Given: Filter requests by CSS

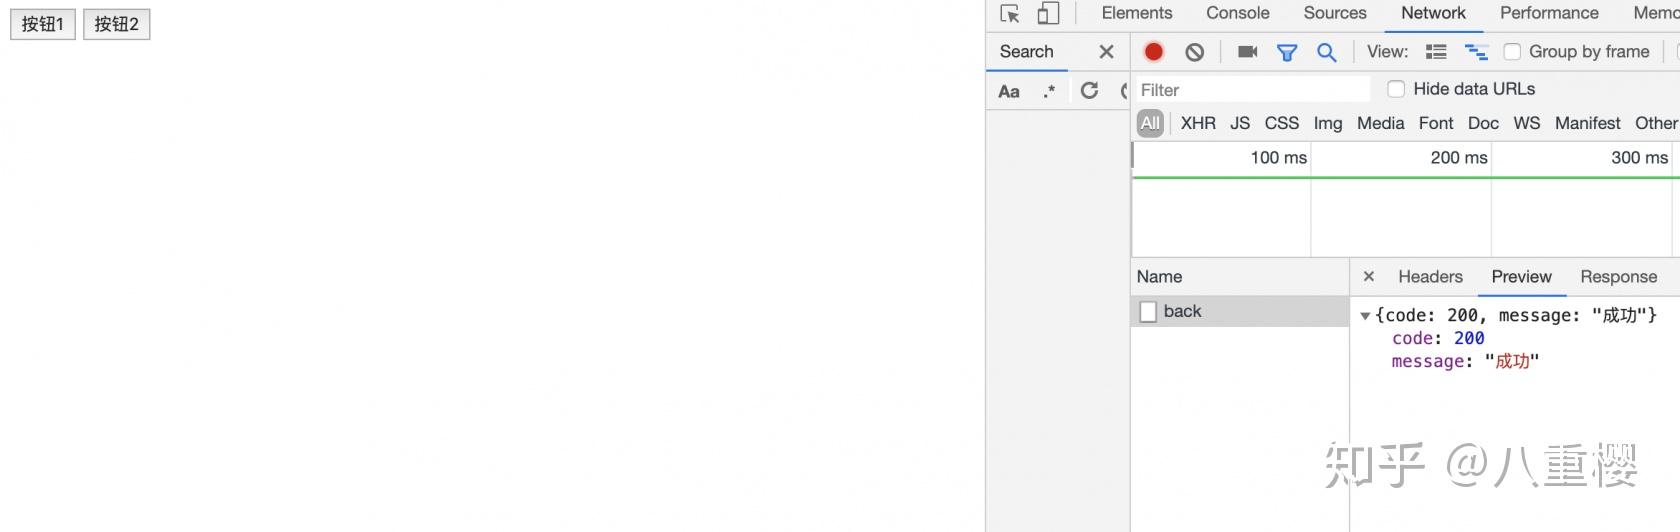Looking at the screenshot, I should click(x=1282, y=123).
